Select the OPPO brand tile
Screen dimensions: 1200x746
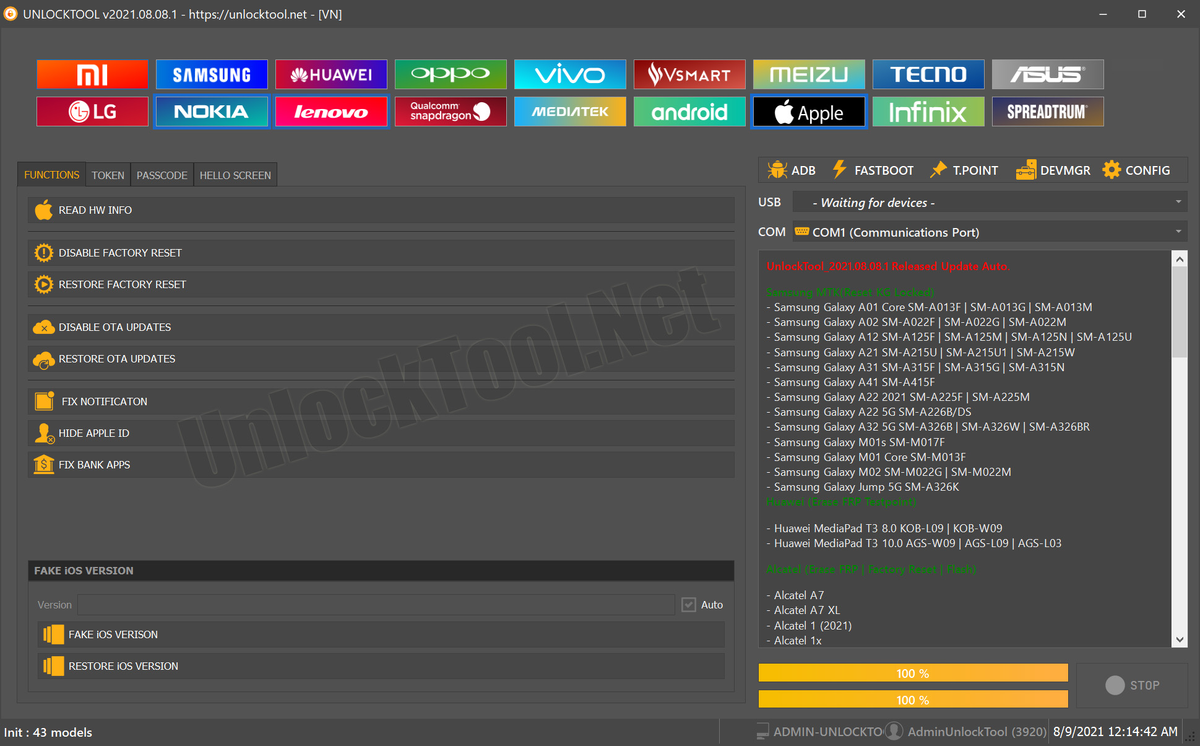tap(450, 74)
